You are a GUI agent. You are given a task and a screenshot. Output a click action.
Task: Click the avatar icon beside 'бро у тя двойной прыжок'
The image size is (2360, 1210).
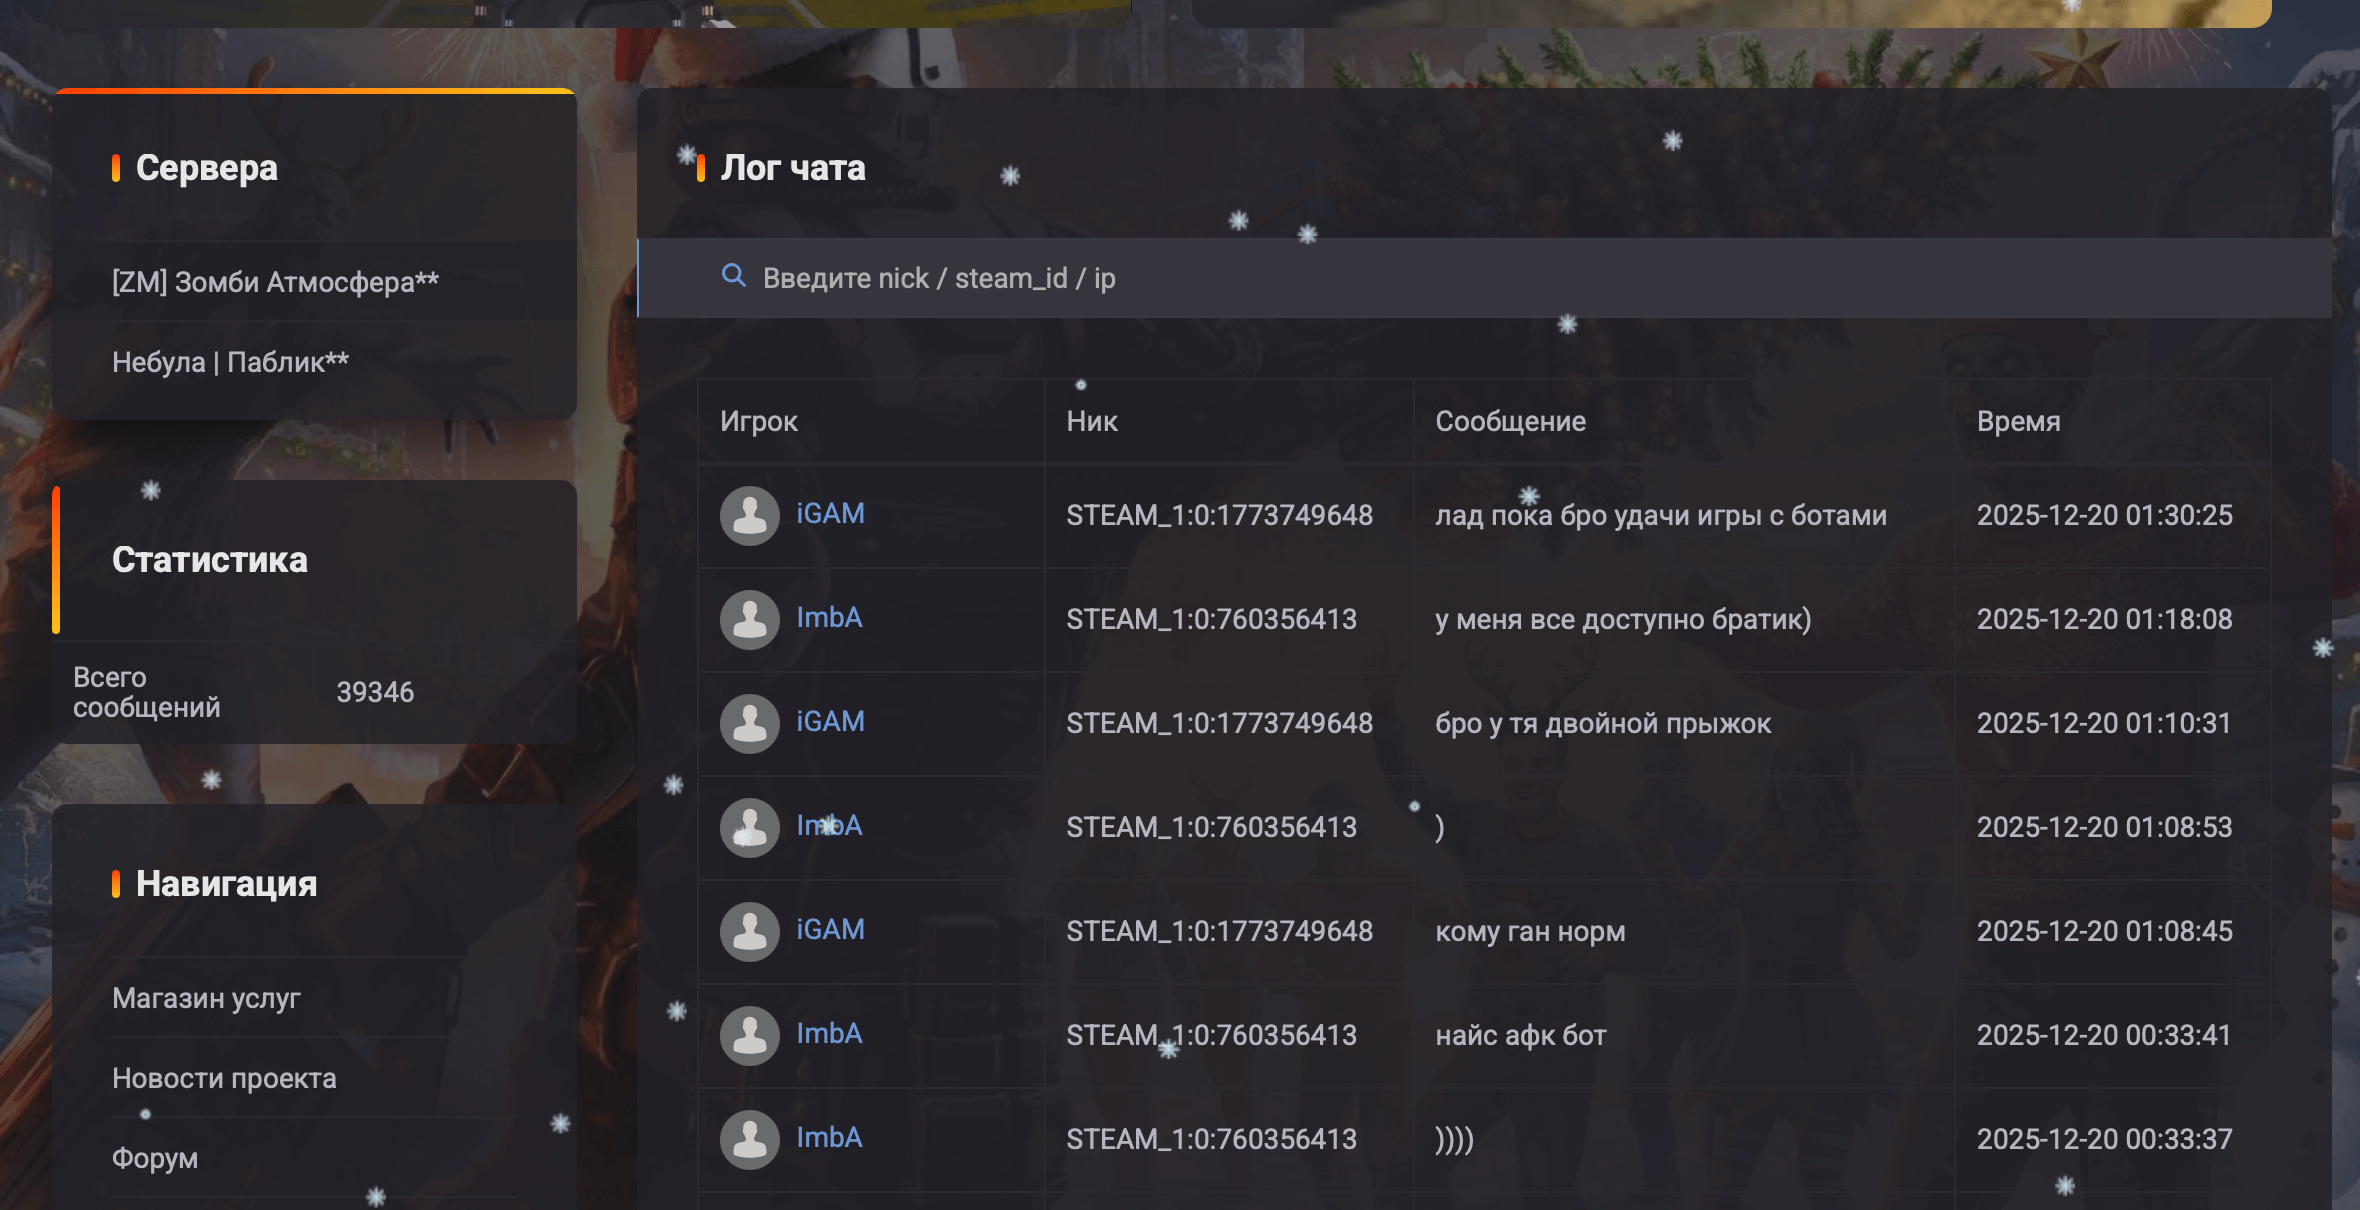point(749,723)
